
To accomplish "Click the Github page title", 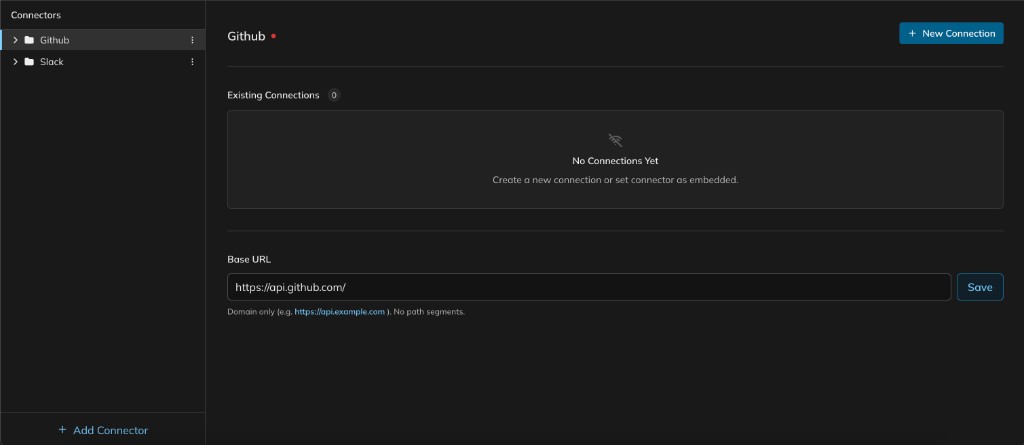I will click(246, 37).
